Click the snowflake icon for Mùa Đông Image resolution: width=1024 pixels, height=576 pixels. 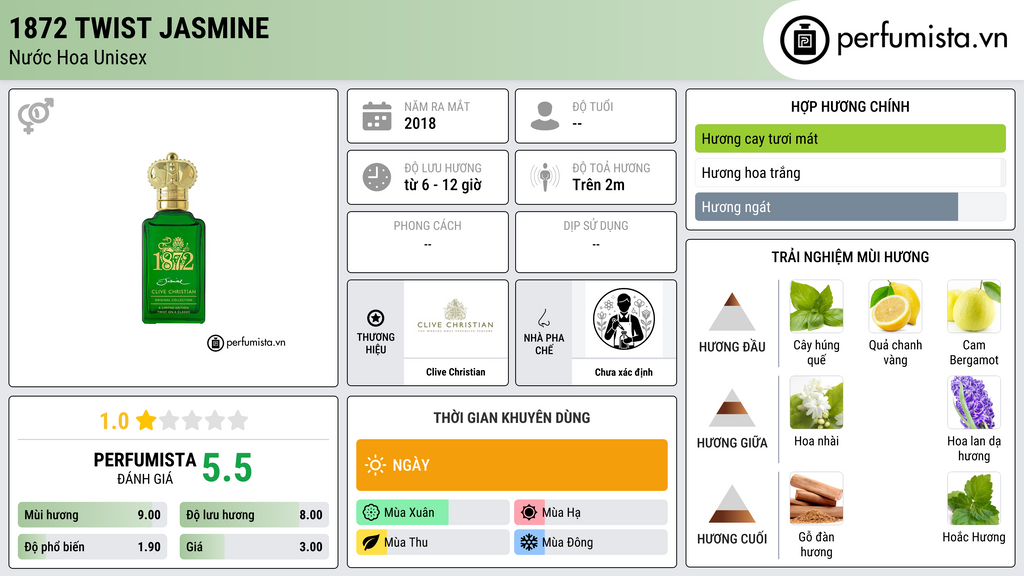click(529, 542)
